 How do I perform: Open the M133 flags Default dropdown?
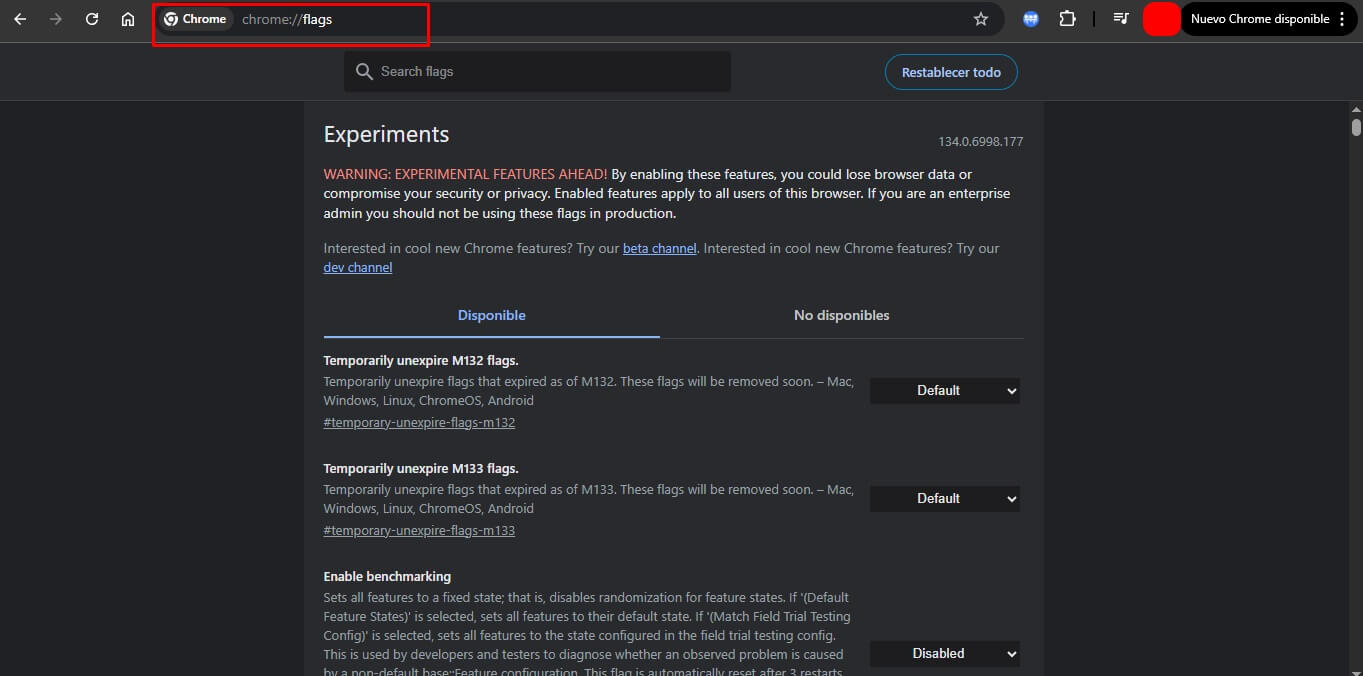(x=945, y=499)
